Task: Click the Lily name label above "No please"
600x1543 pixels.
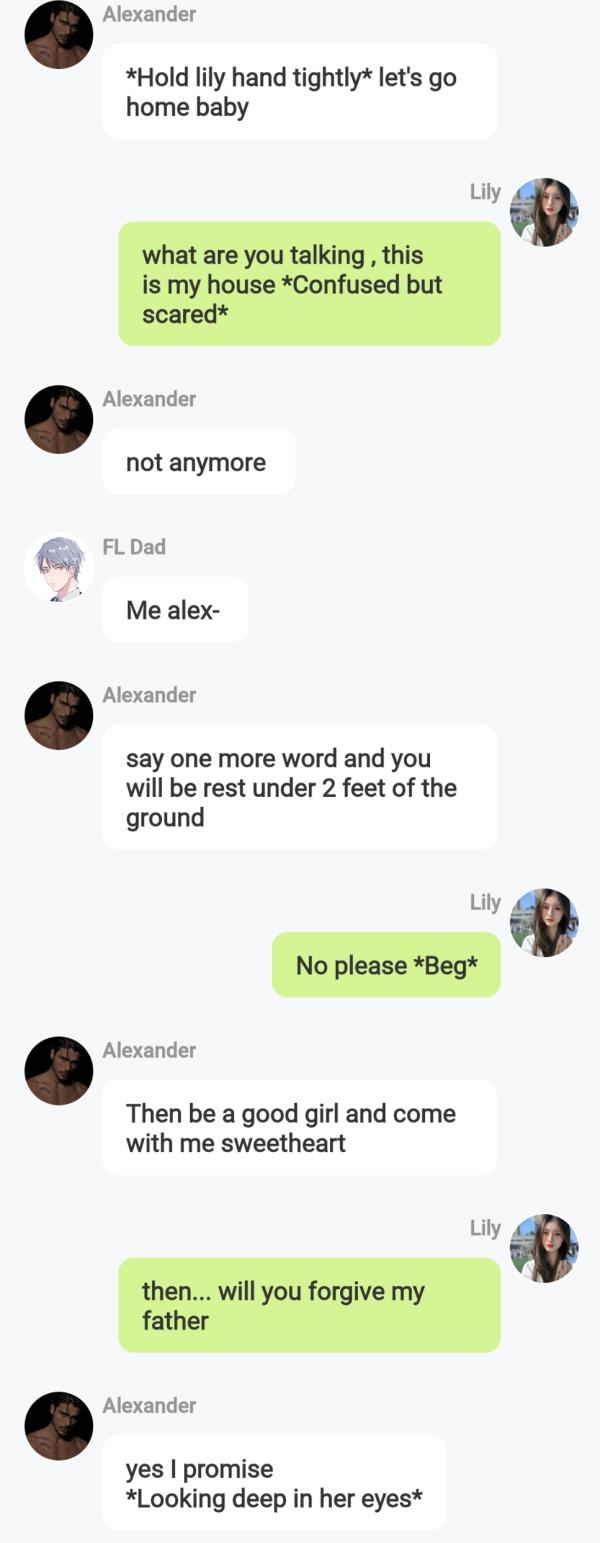Action: (x=485, y=902)
